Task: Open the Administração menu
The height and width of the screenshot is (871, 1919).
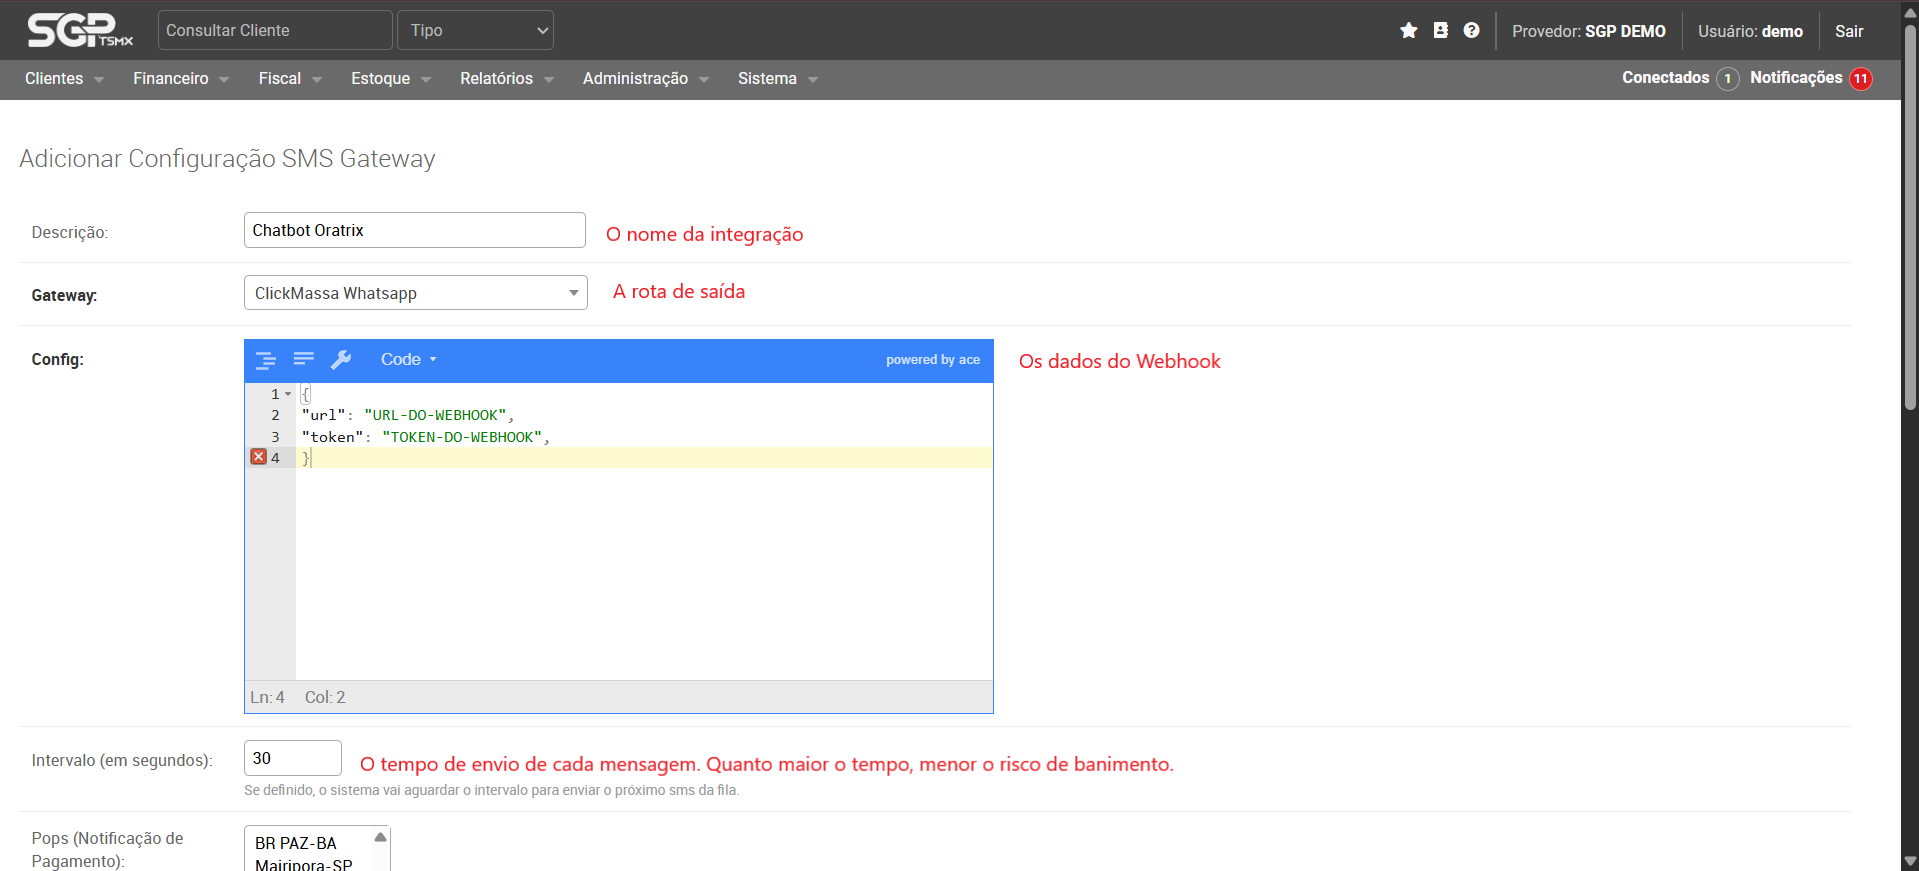Action: (x=645, y=79)
